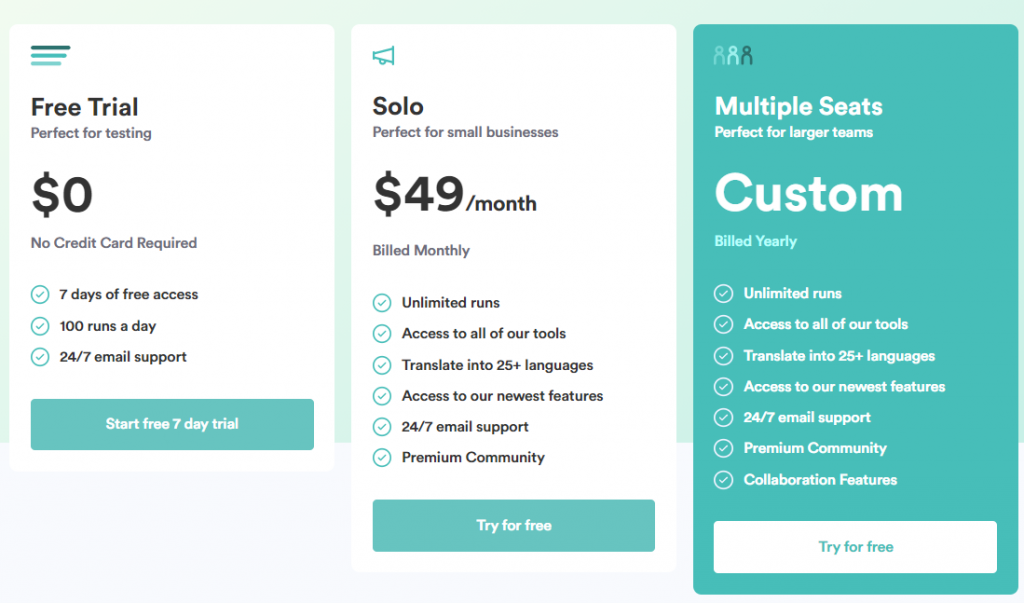
Task: Click the $49/month price text
Action: 455,194
